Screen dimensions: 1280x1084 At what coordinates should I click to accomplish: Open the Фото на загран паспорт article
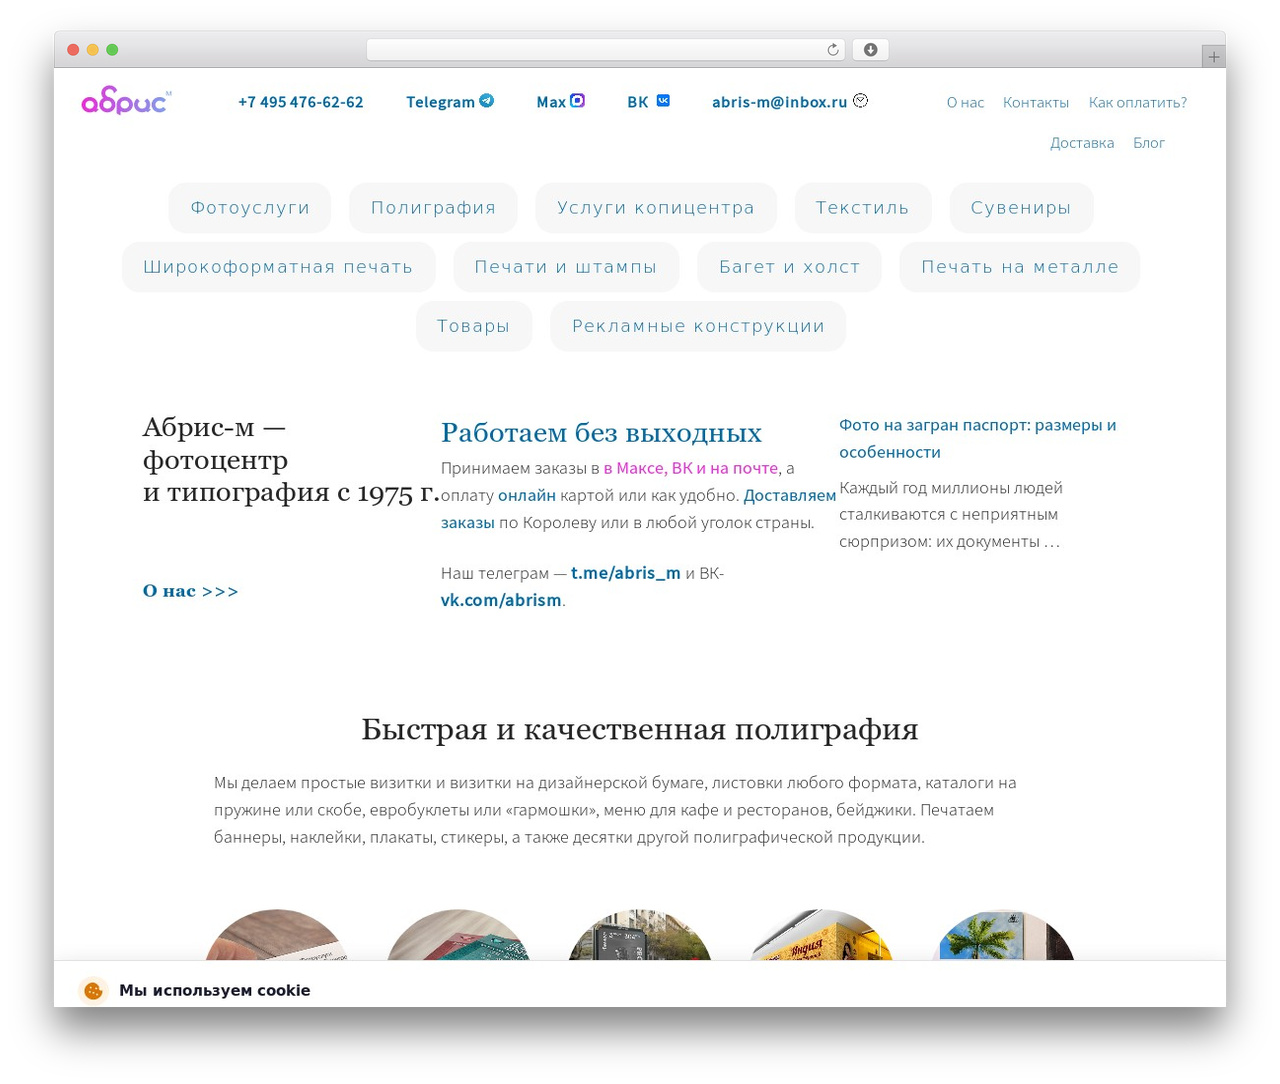click(978, 438)
